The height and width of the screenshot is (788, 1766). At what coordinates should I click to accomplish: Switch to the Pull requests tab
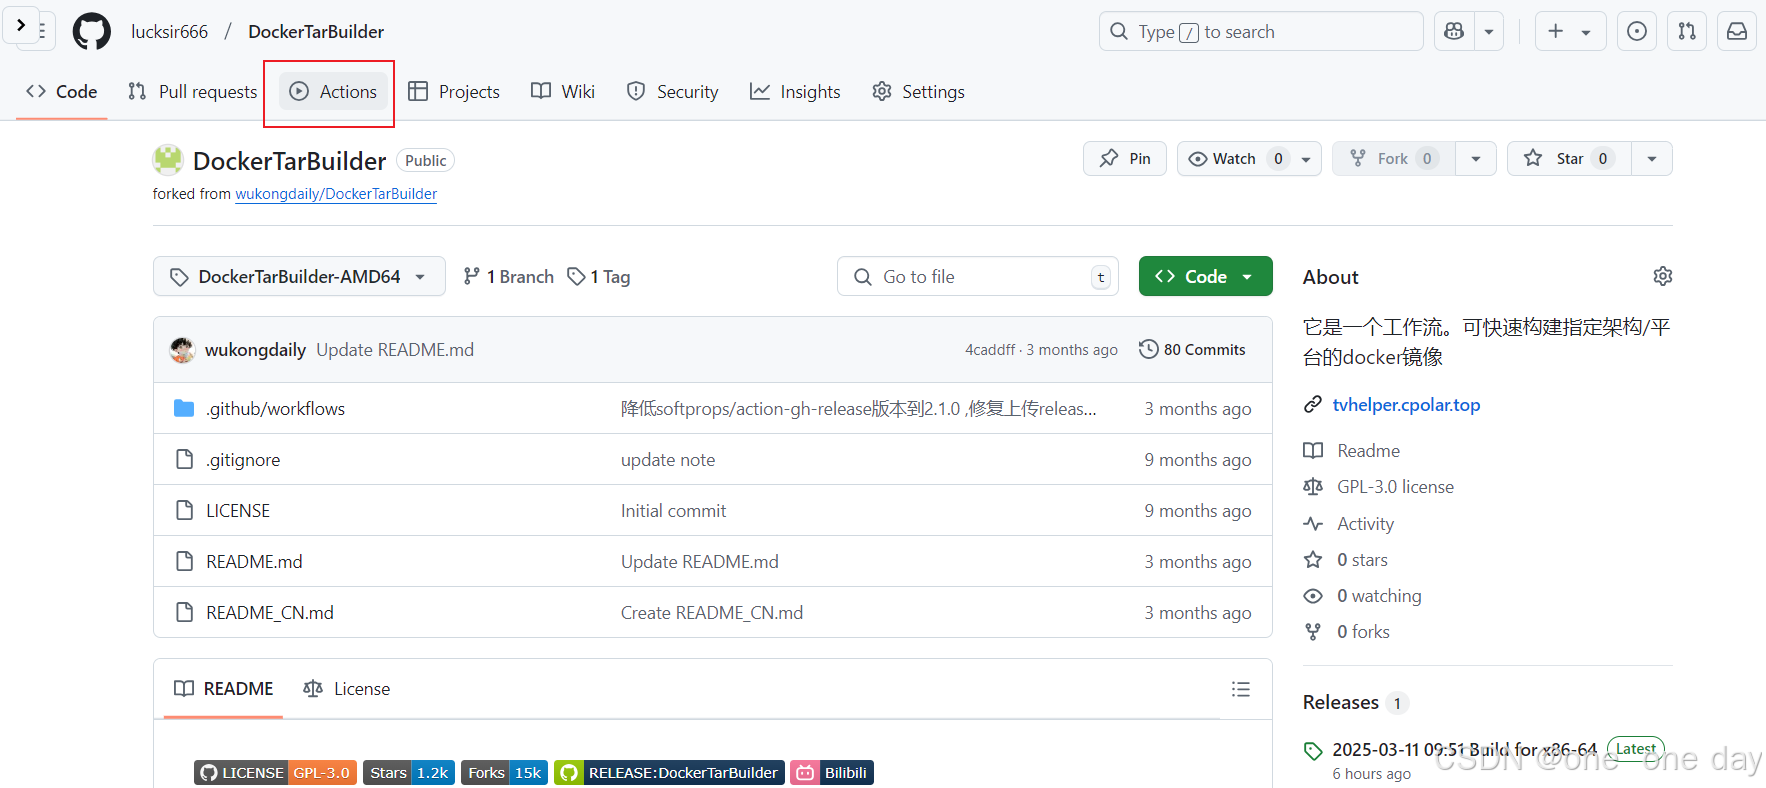click(x=193, y=91)
